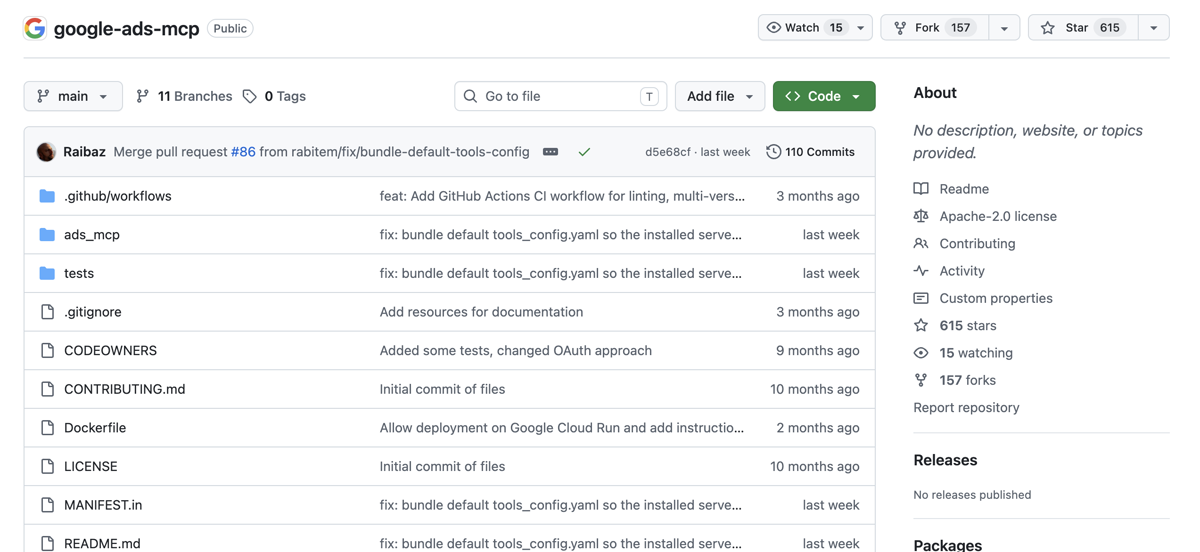The image size is (1200, 552).
Task: Star the repository
Action: (x=1083, y=28)
